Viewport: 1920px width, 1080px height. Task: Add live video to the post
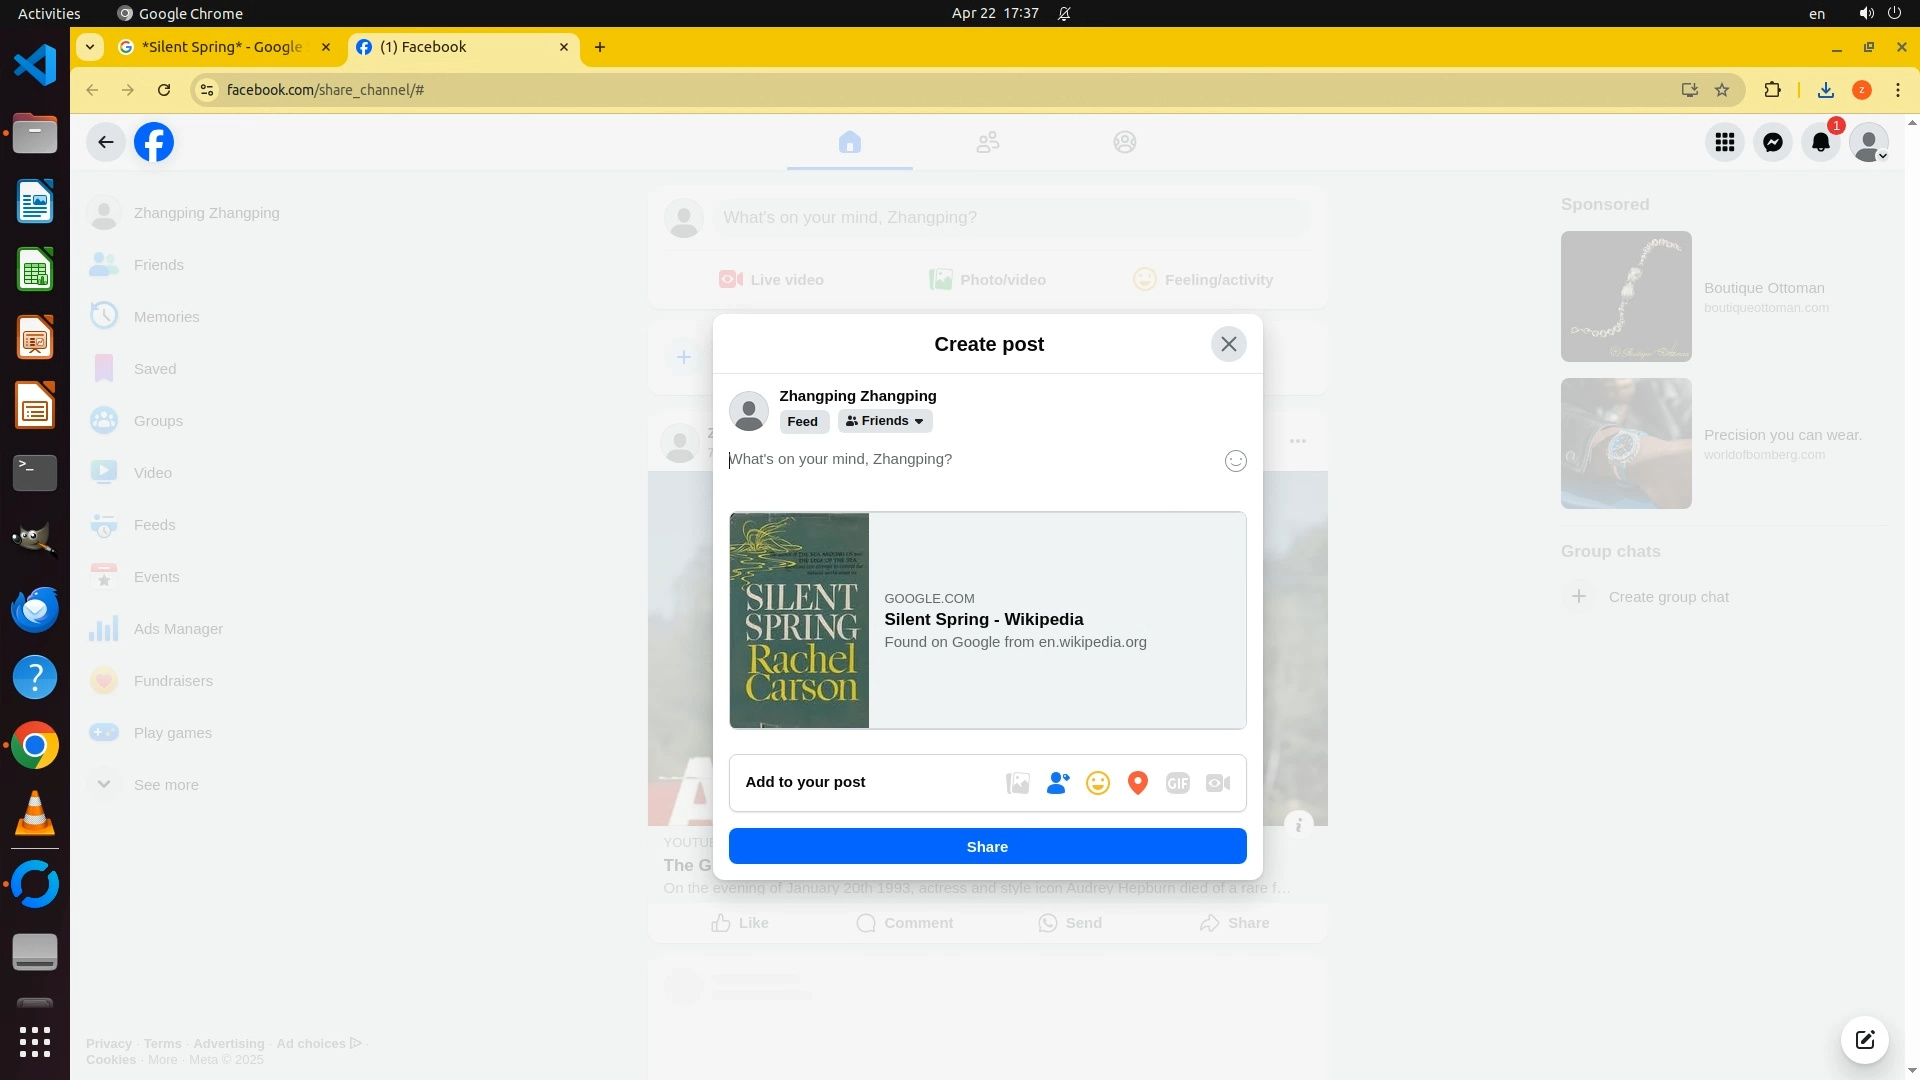click(1218, 783)
